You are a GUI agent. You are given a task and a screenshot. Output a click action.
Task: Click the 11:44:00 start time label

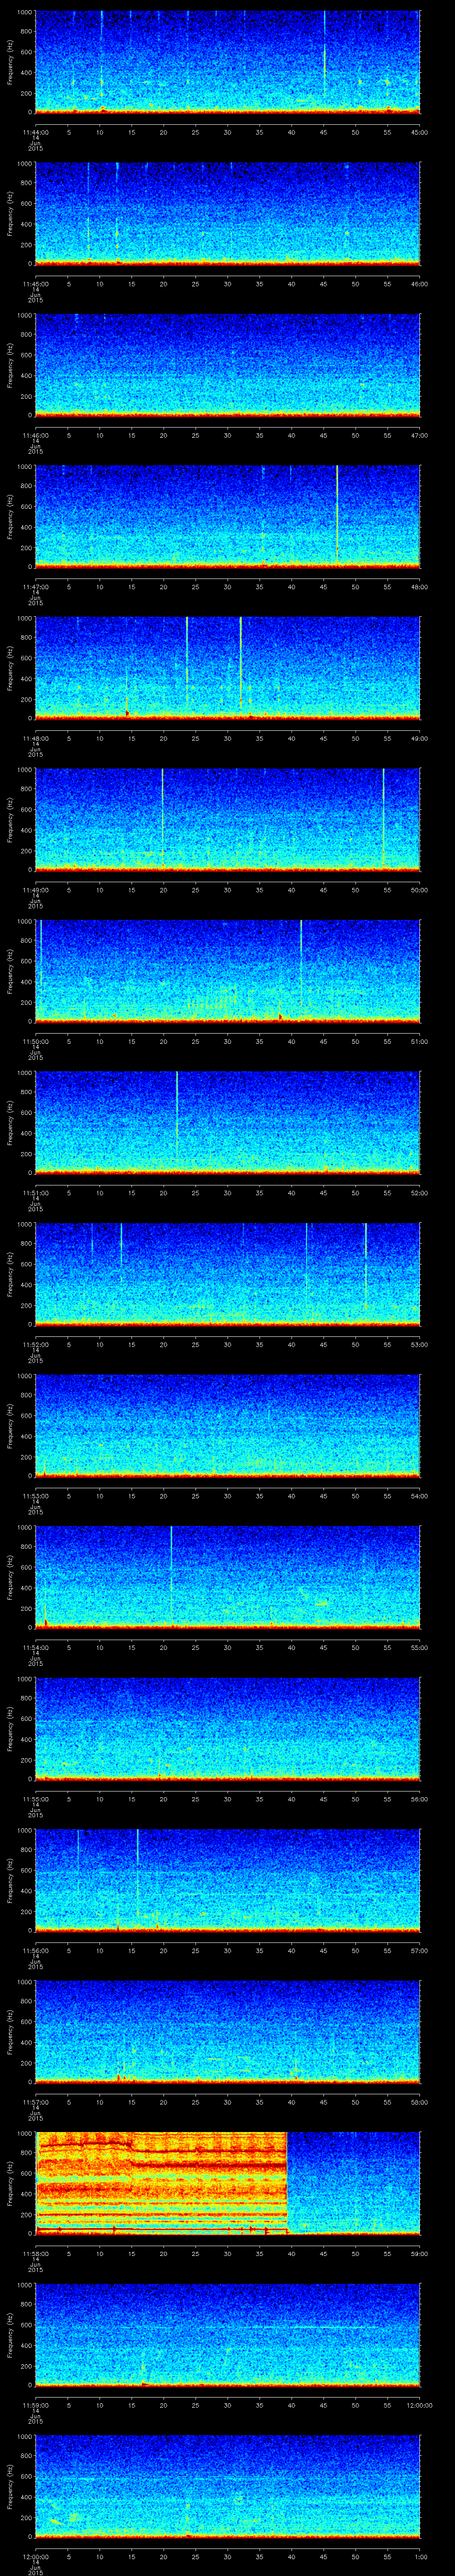click(35, 132)
